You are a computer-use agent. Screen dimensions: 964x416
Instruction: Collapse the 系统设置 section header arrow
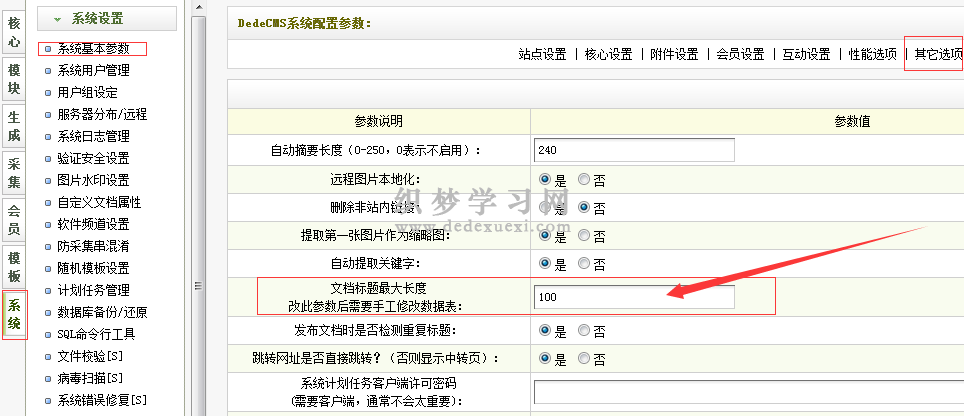[57, 19]
